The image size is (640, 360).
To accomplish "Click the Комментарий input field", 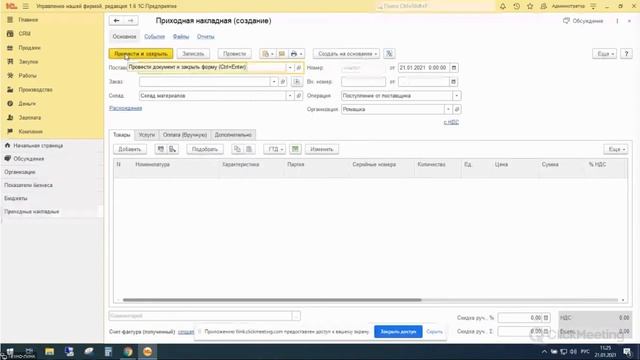I will tap(200, 316).
